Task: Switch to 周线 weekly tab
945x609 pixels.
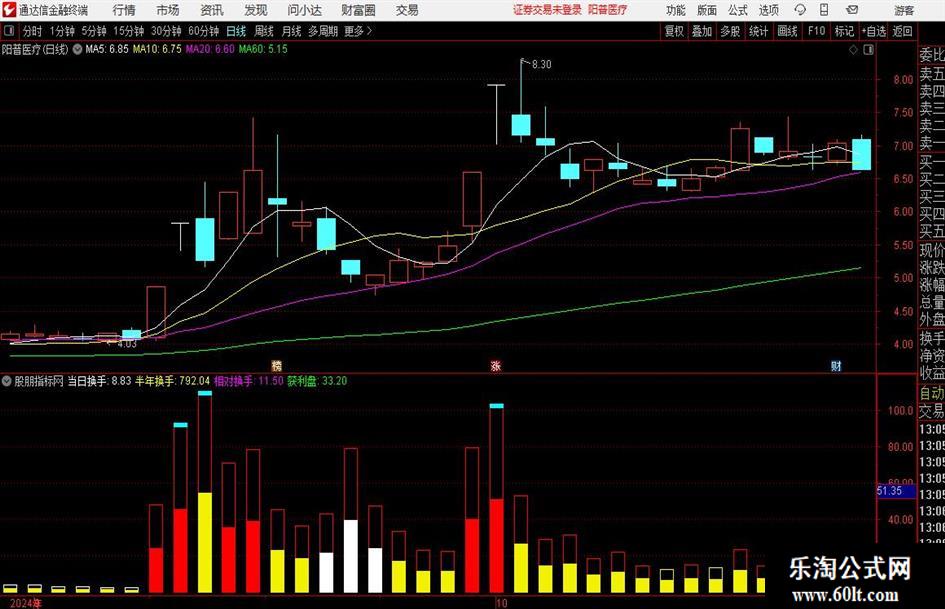Action: click(263, 31)
